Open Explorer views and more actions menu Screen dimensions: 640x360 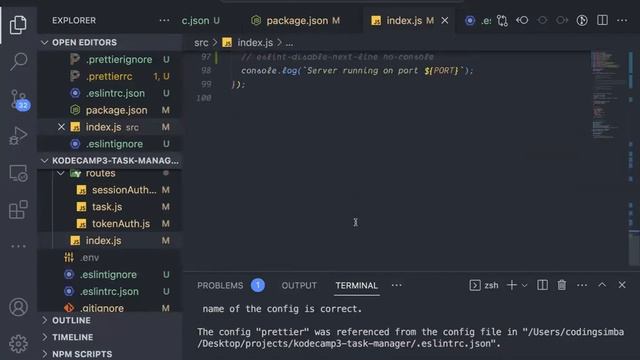pos(164,20)
